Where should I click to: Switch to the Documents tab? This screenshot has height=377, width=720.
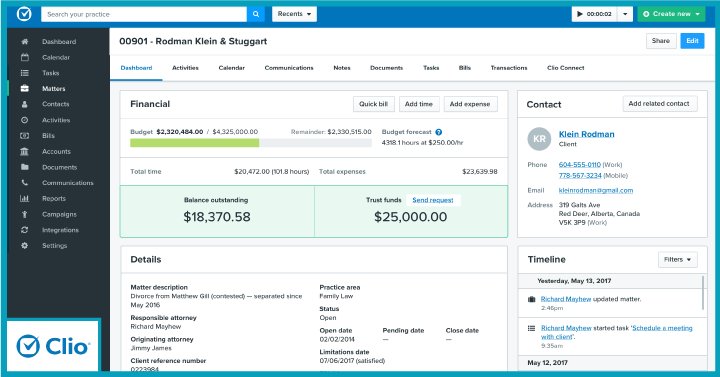coord(386,68)
